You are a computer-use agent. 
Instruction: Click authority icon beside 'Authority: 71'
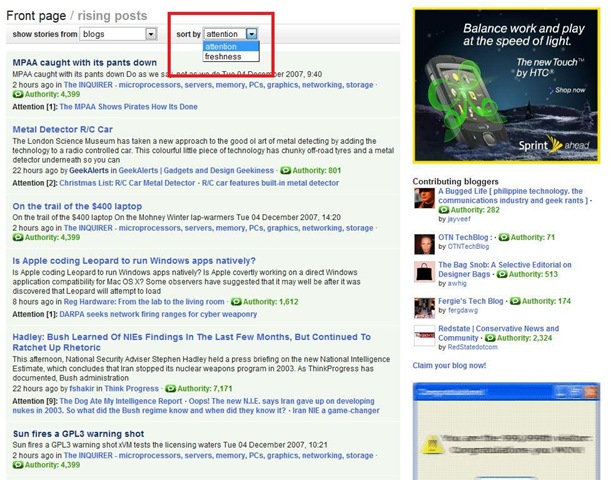click(x=504, y=237)
